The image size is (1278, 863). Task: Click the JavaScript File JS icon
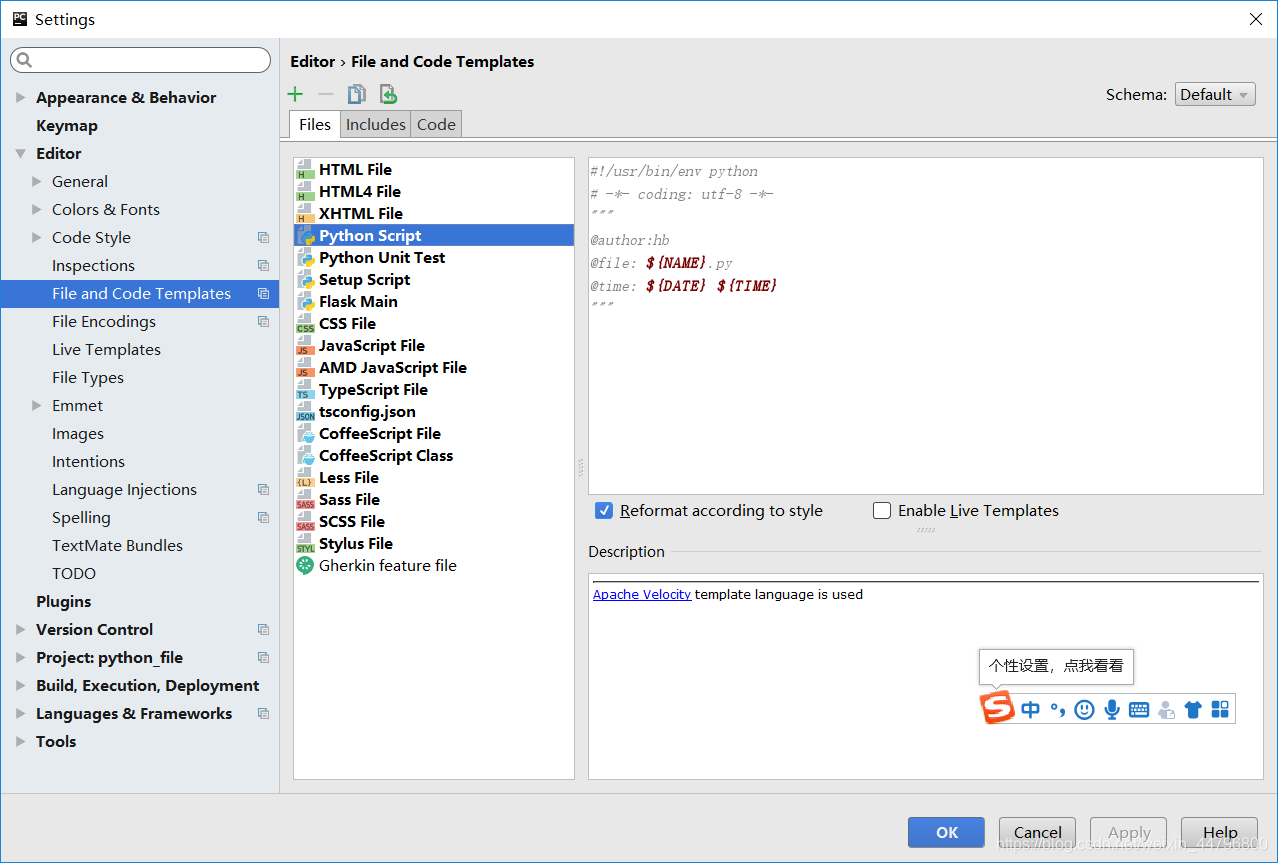tap(305, 346)
